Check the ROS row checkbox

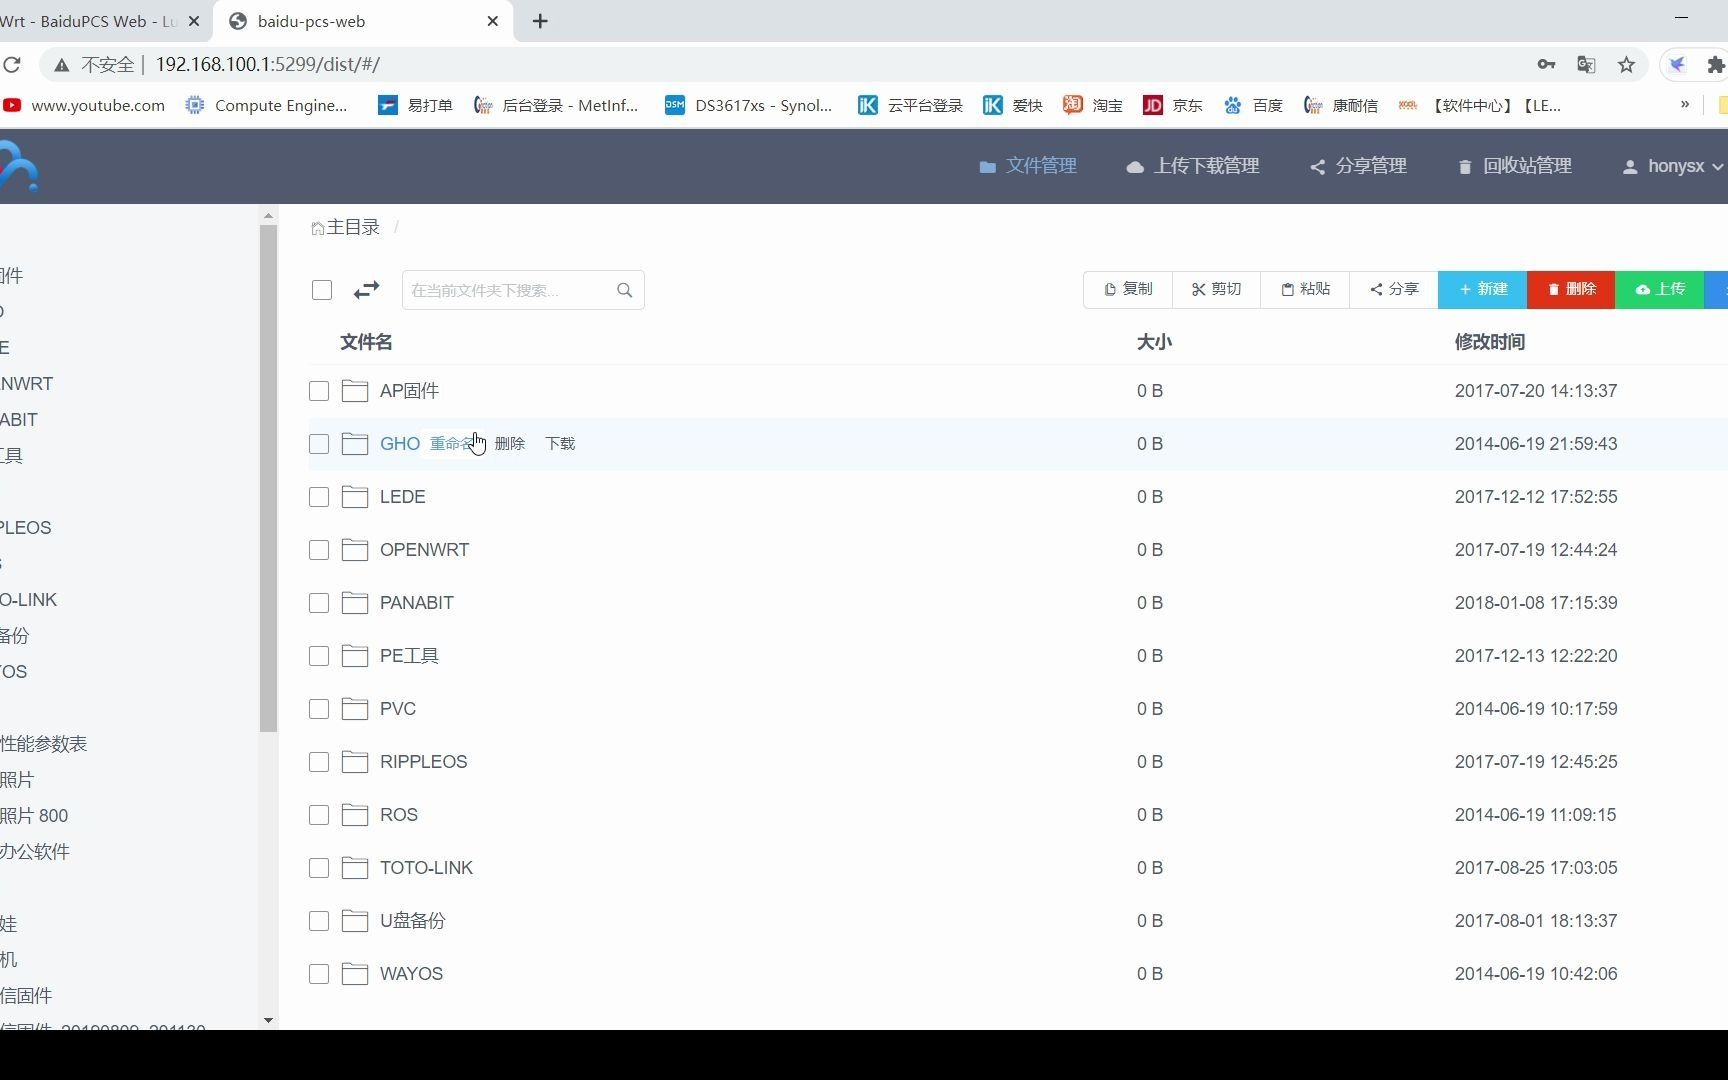tap(319, 815)
